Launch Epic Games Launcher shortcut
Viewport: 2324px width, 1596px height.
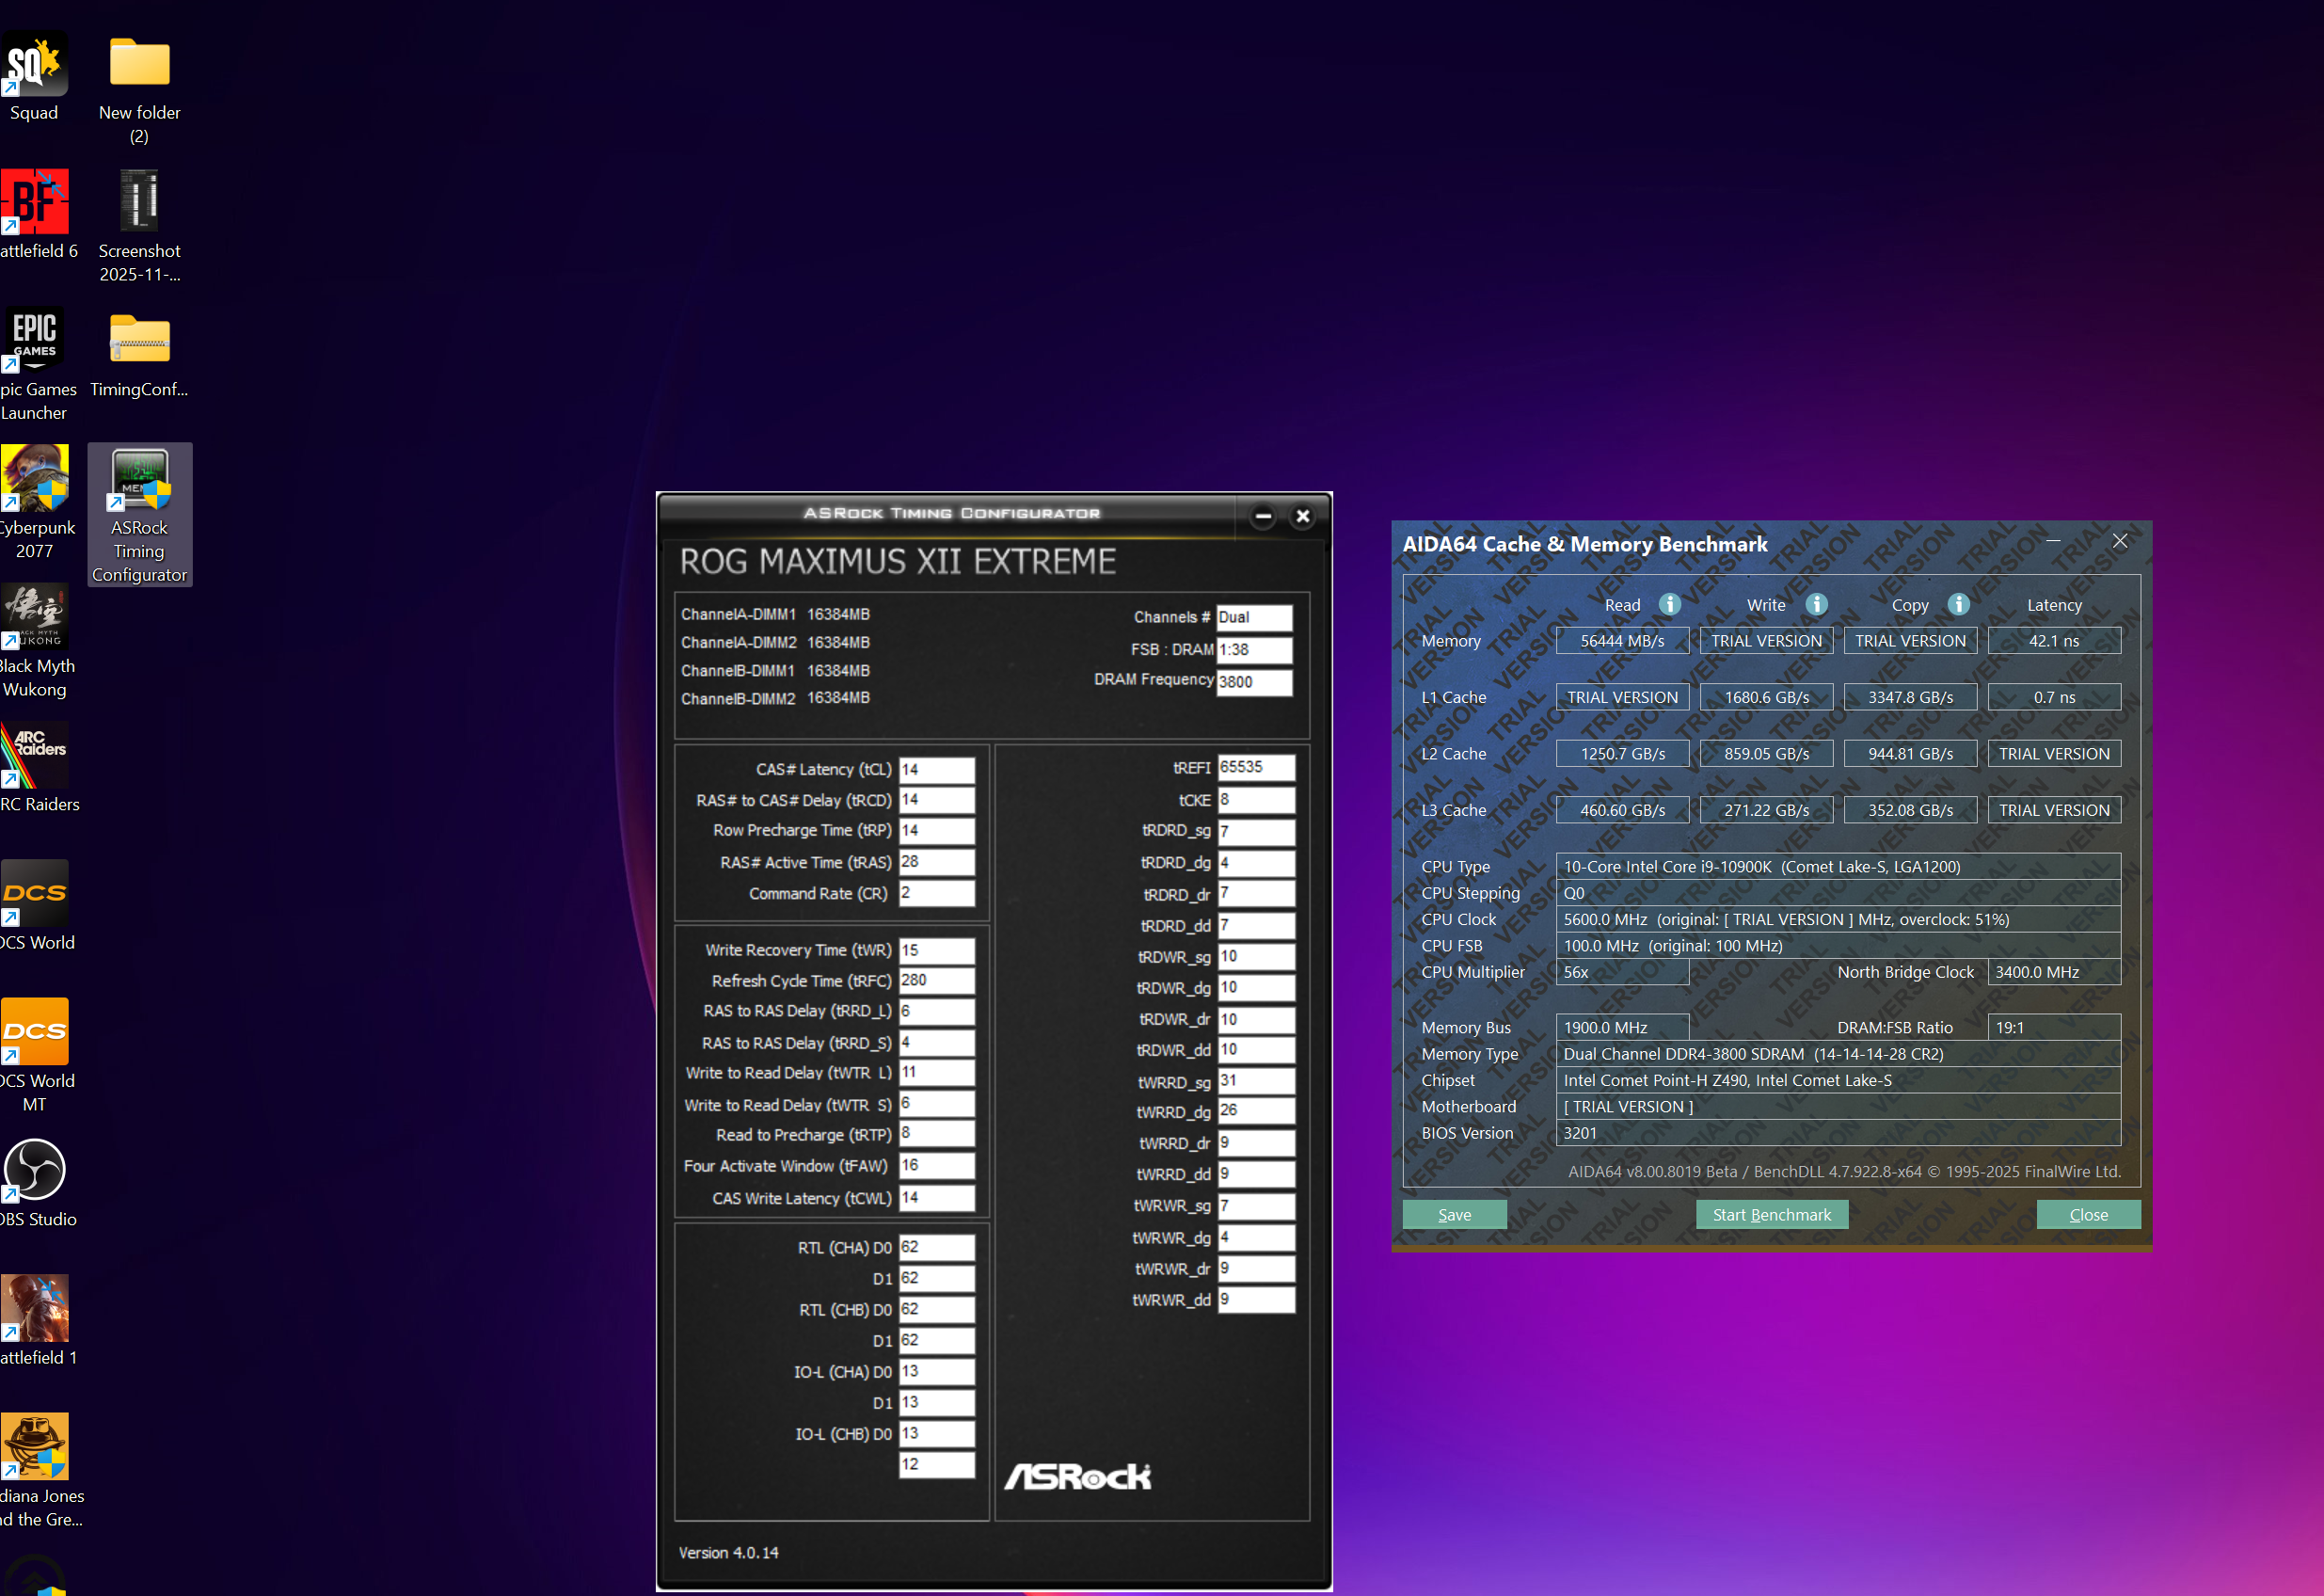pyautogui.click(x=36, y=365)
